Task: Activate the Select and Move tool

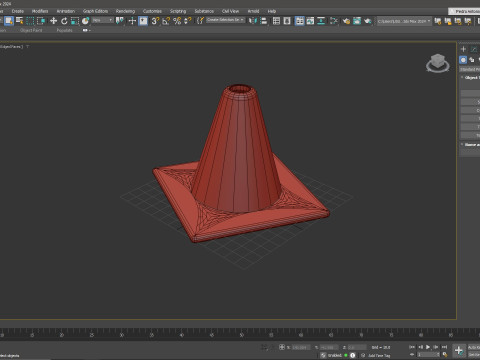Action: point(53,21)
